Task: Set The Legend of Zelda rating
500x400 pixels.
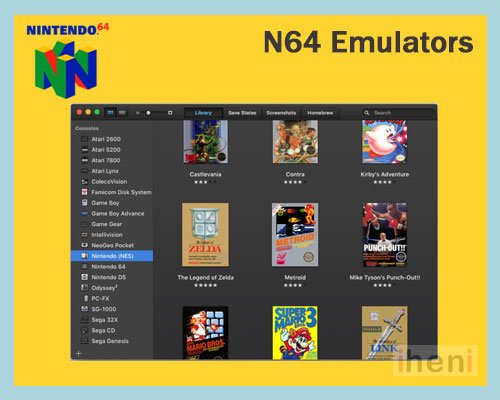Action: point(205,285)
